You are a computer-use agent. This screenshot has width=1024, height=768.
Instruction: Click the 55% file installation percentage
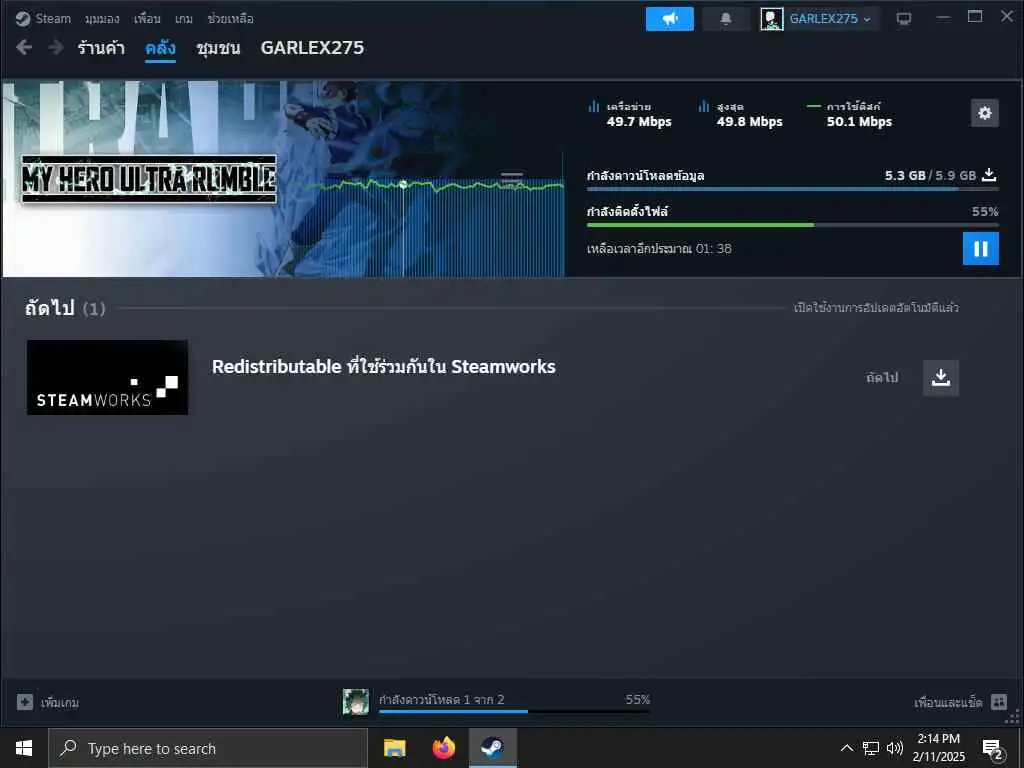pyautogui.click(x=985, y=212)
